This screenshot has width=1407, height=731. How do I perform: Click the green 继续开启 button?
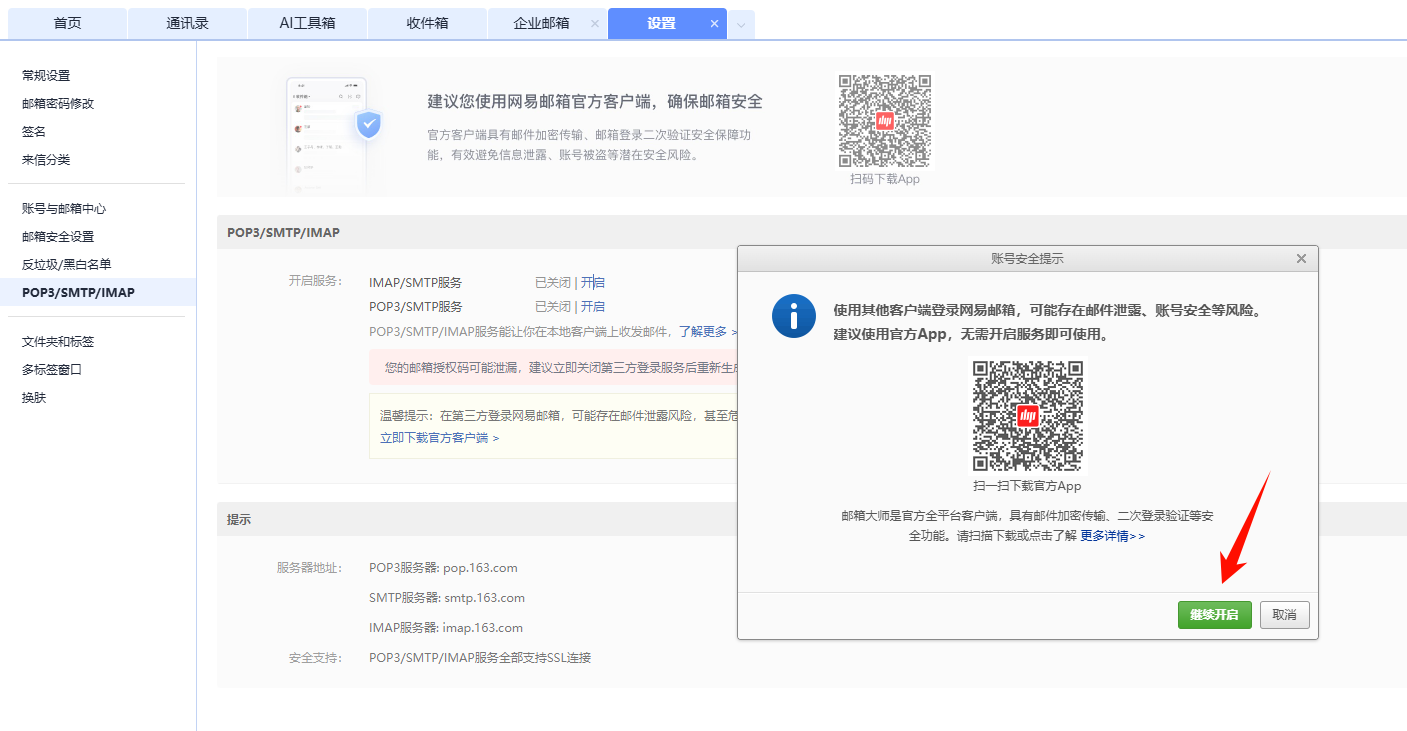1214,614
